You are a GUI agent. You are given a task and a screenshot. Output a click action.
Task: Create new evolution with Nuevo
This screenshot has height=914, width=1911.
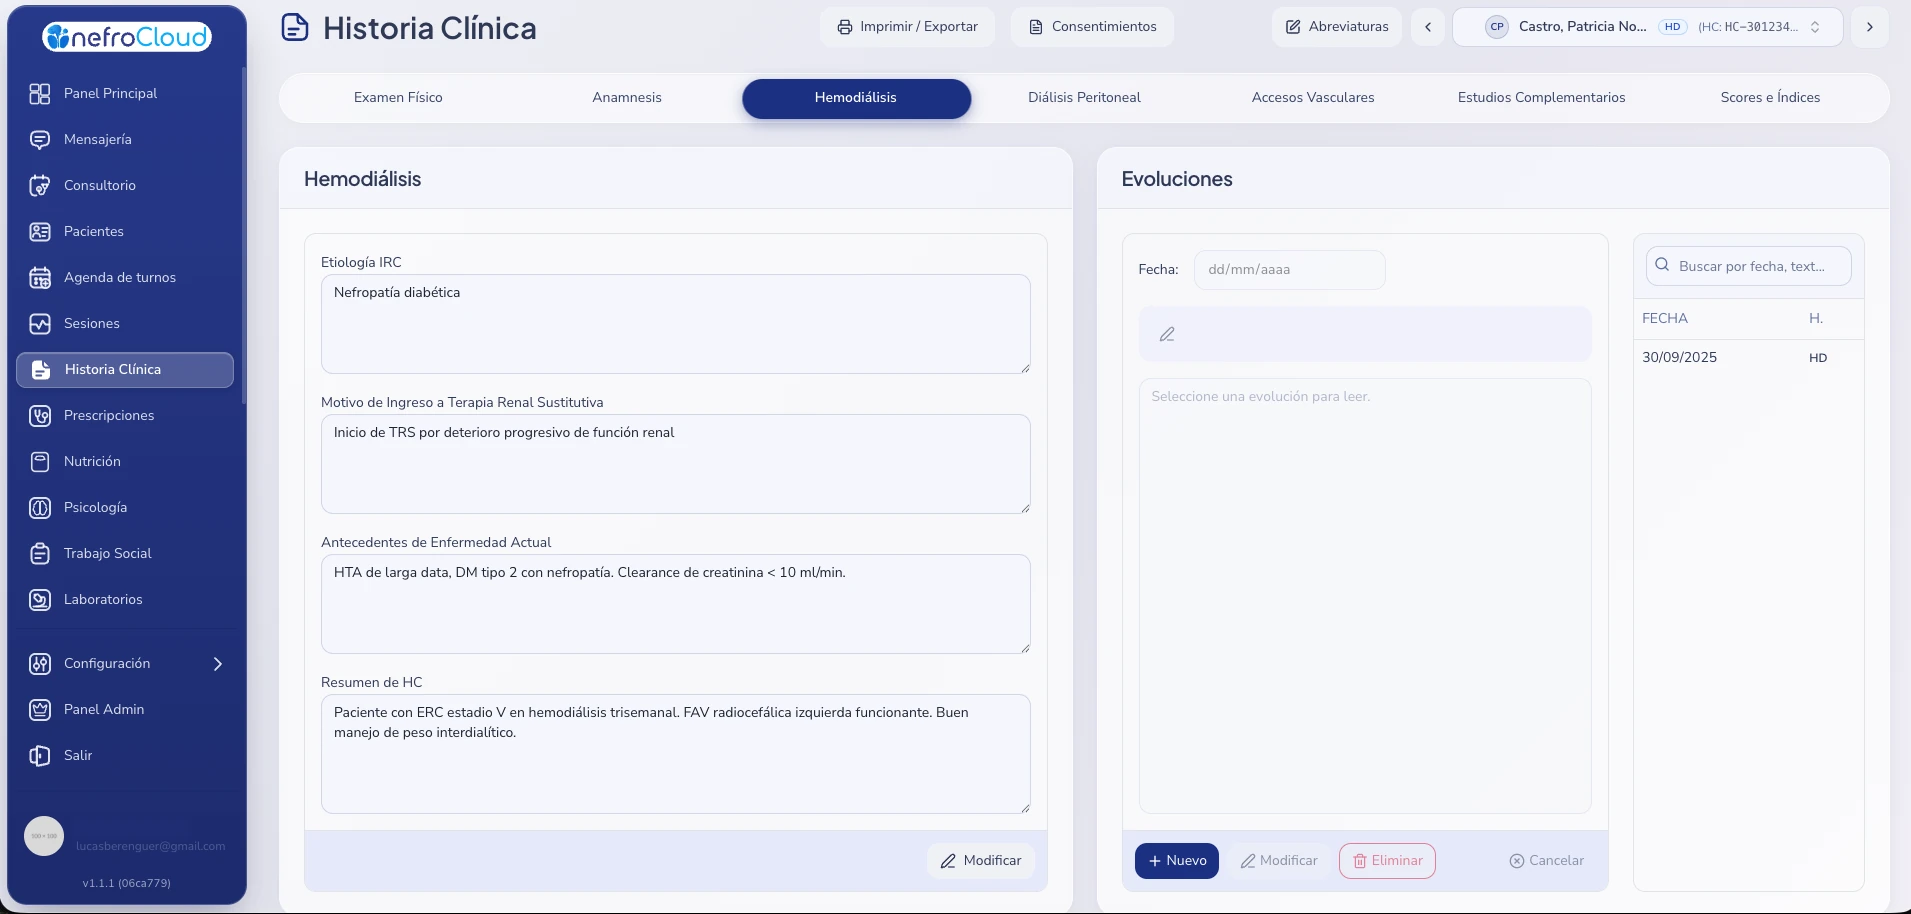coord(1177,861)
